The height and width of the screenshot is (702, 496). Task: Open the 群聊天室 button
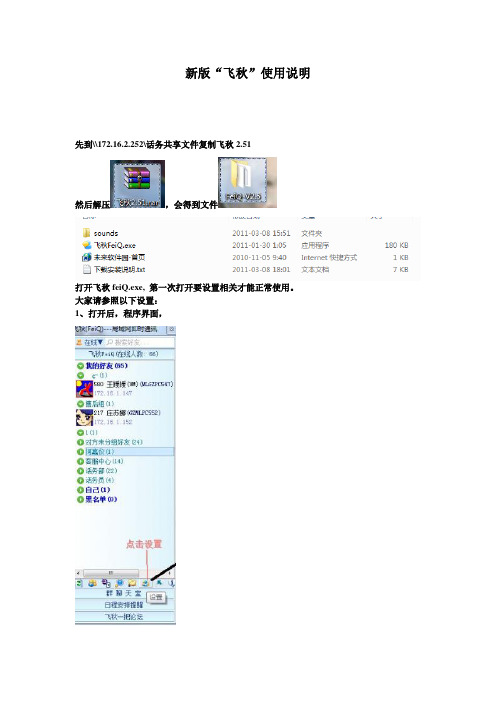click(124, 593)
